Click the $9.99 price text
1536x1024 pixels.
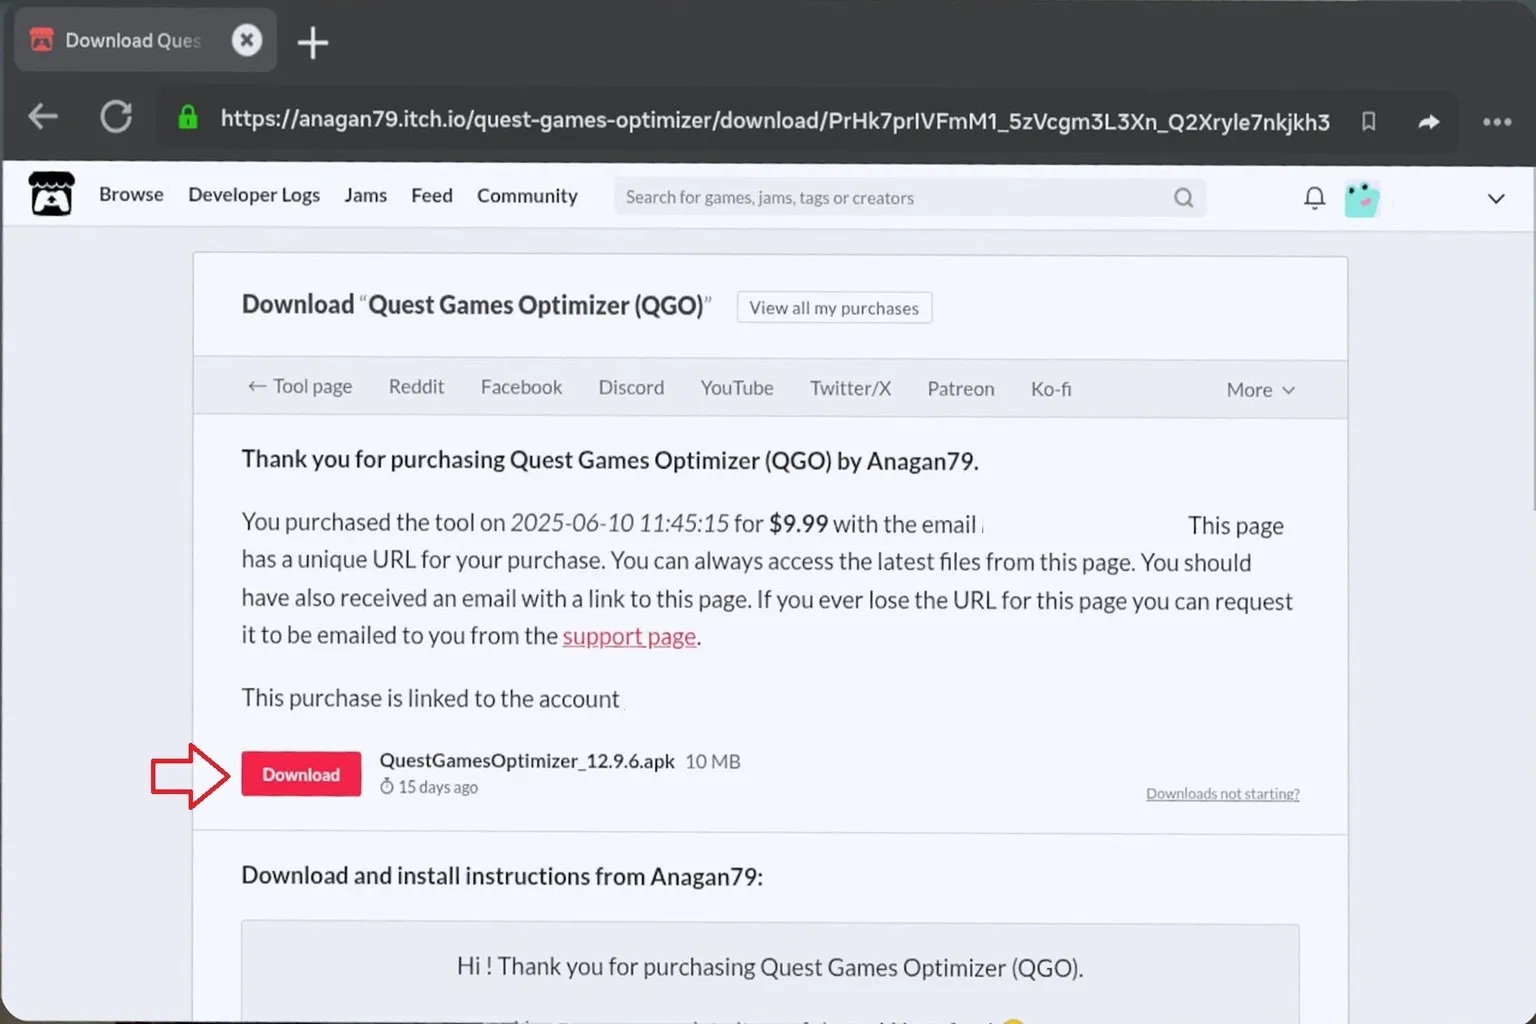[798, 524]
